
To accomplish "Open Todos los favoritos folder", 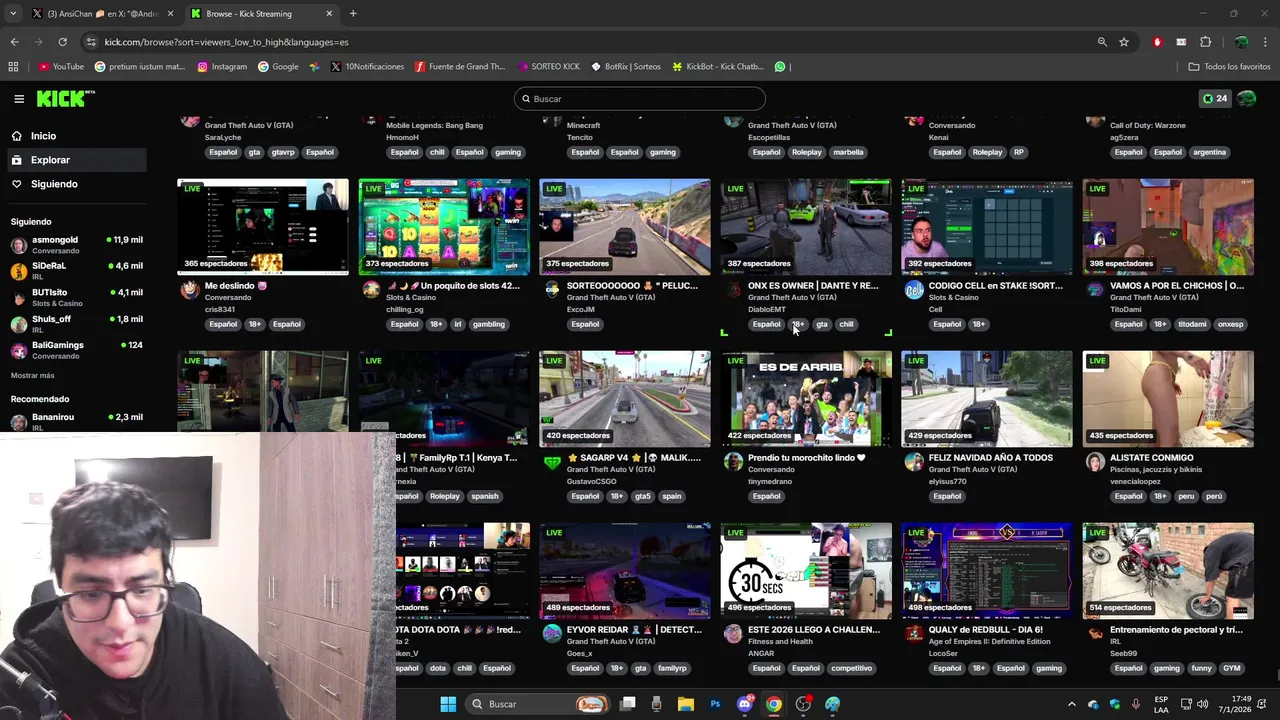I will [x=1229, y=67].
